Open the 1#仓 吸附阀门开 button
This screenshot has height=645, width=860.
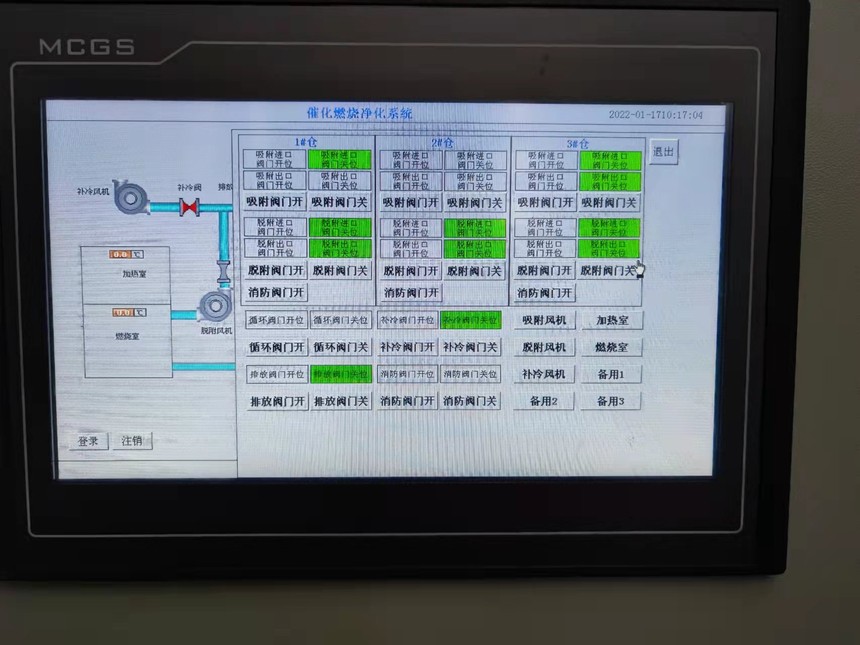[274, 202]
